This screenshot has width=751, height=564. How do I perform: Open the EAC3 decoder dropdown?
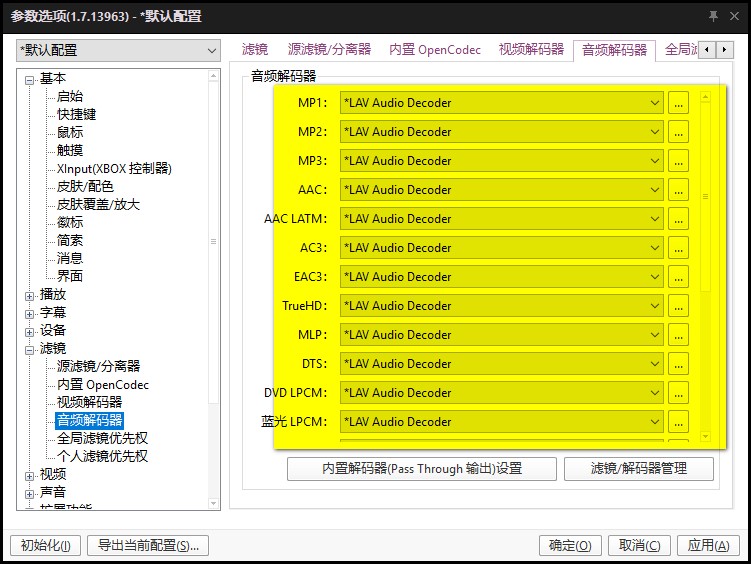pyautogui.click(x=501, y=277)
